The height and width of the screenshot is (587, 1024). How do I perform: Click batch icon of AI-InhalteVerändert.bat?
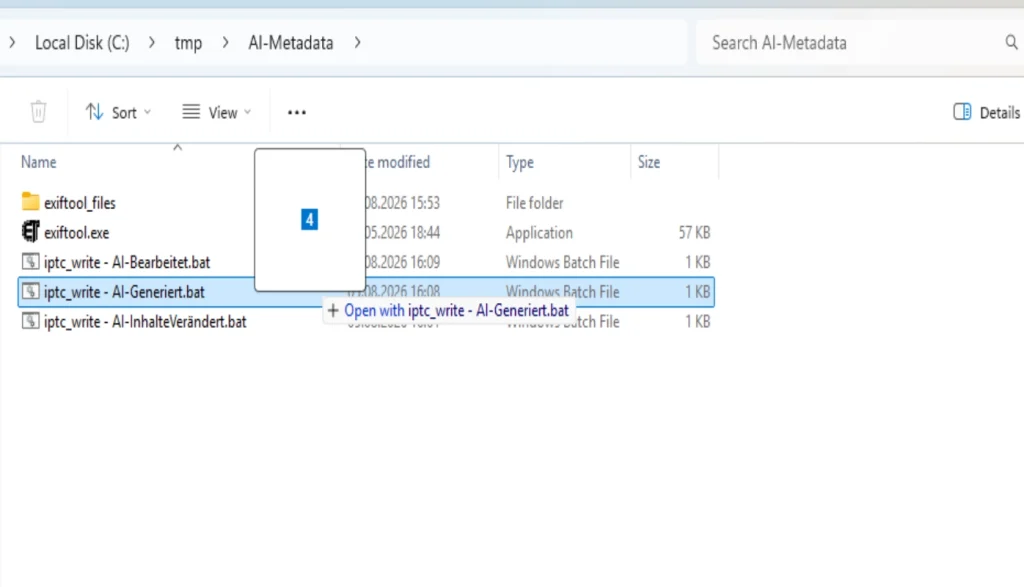(x=30, y=321)
